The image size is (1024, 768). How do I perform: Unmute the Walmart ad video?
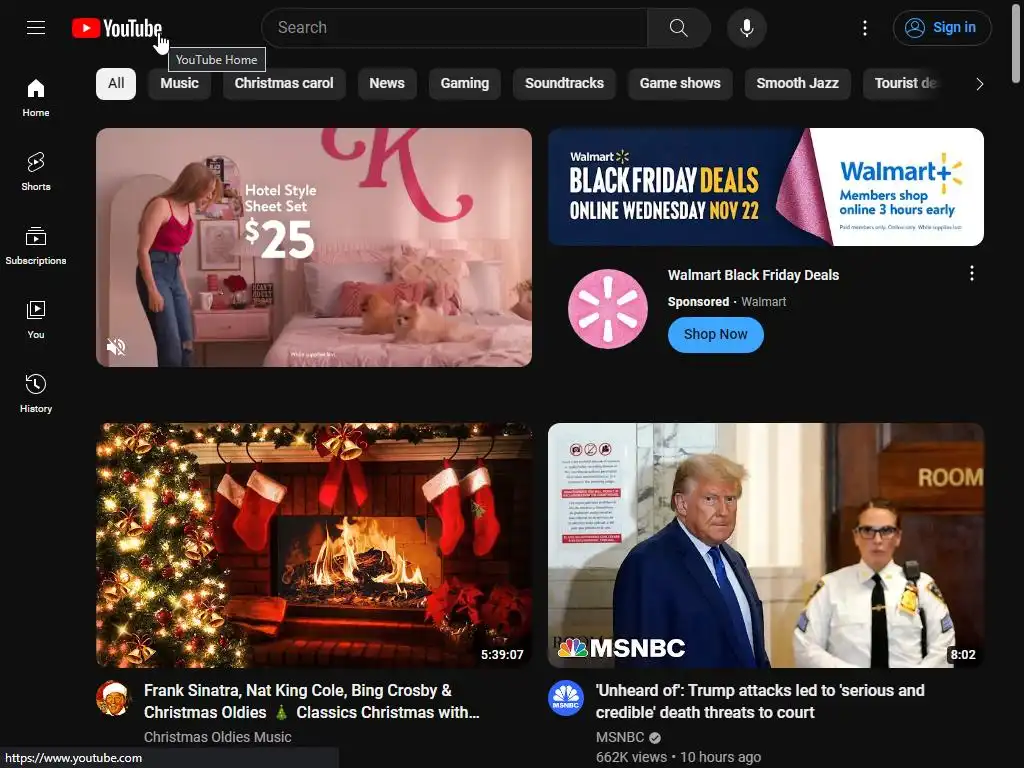point(116,347)
